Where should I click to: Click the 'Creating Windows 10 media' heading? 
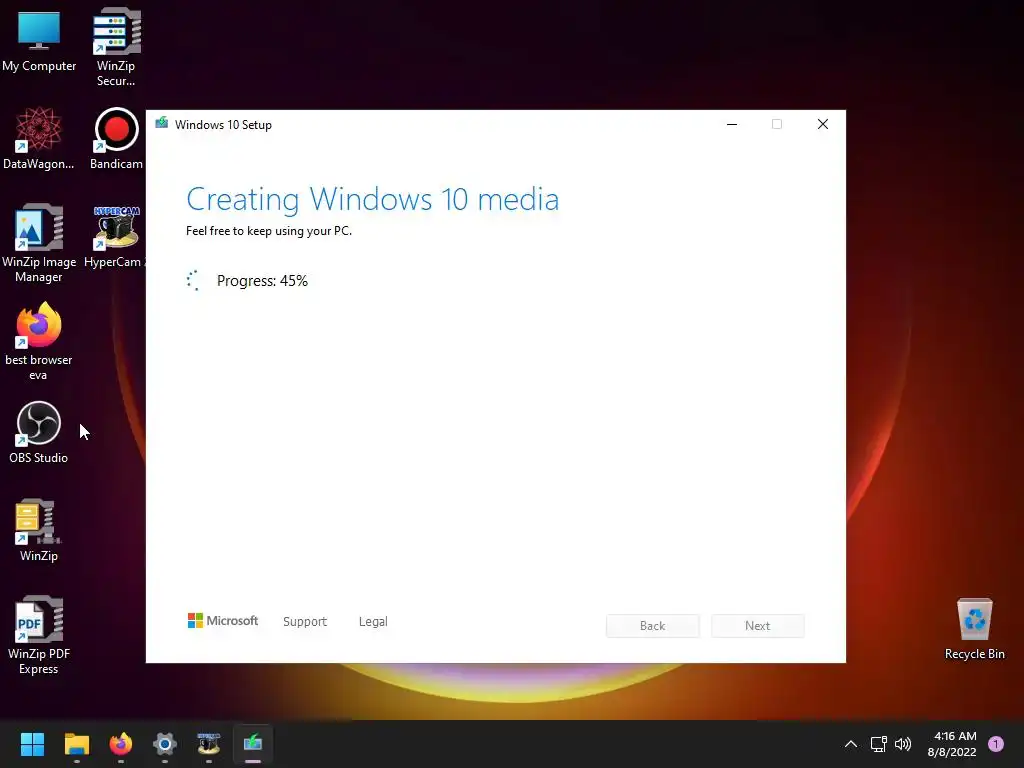pyautogui.click(x=372, y=199)
